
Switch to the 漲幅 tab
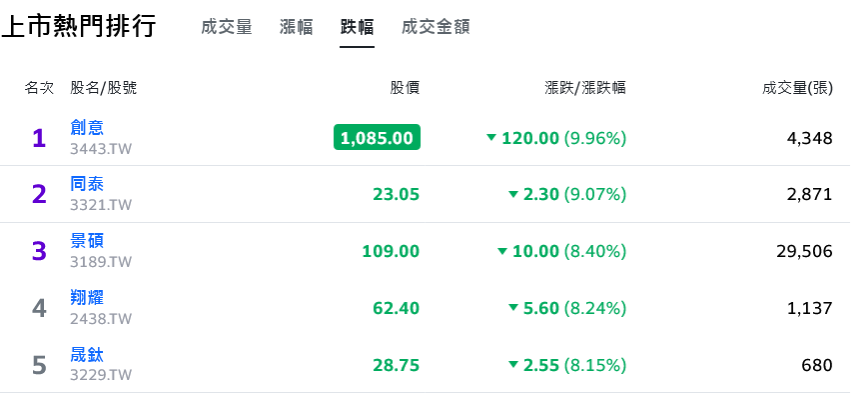click(x=296, y=27)
